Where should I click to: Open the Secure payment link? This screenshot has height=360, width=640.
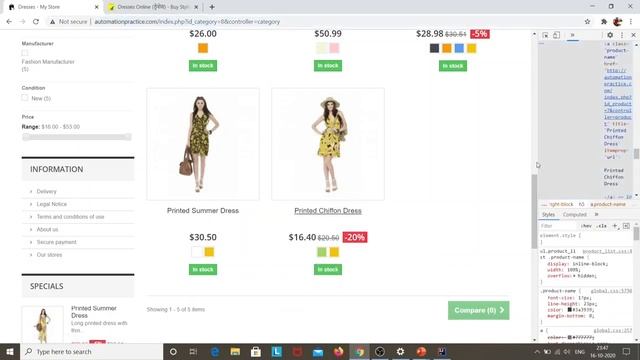pos(56,242)
